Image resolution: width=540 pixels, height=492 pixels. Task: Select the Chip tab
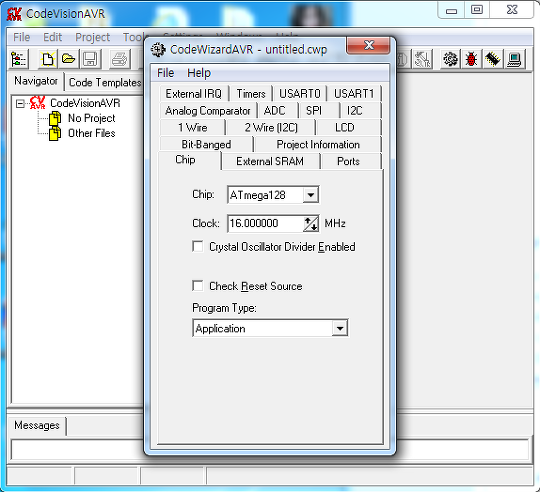point(185,160)
